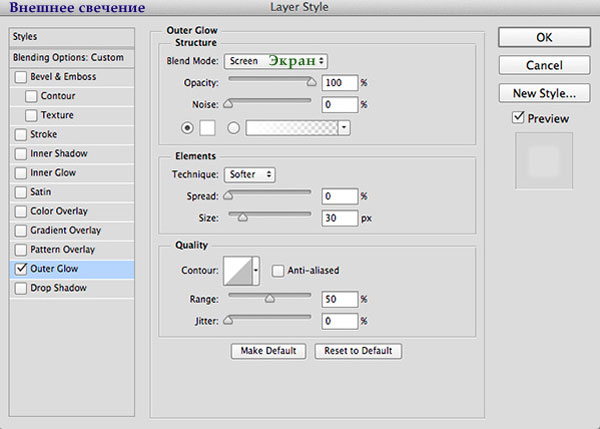Click the Opacity slider handle
This screenshot has width=600, height=429.
[311, 82]
